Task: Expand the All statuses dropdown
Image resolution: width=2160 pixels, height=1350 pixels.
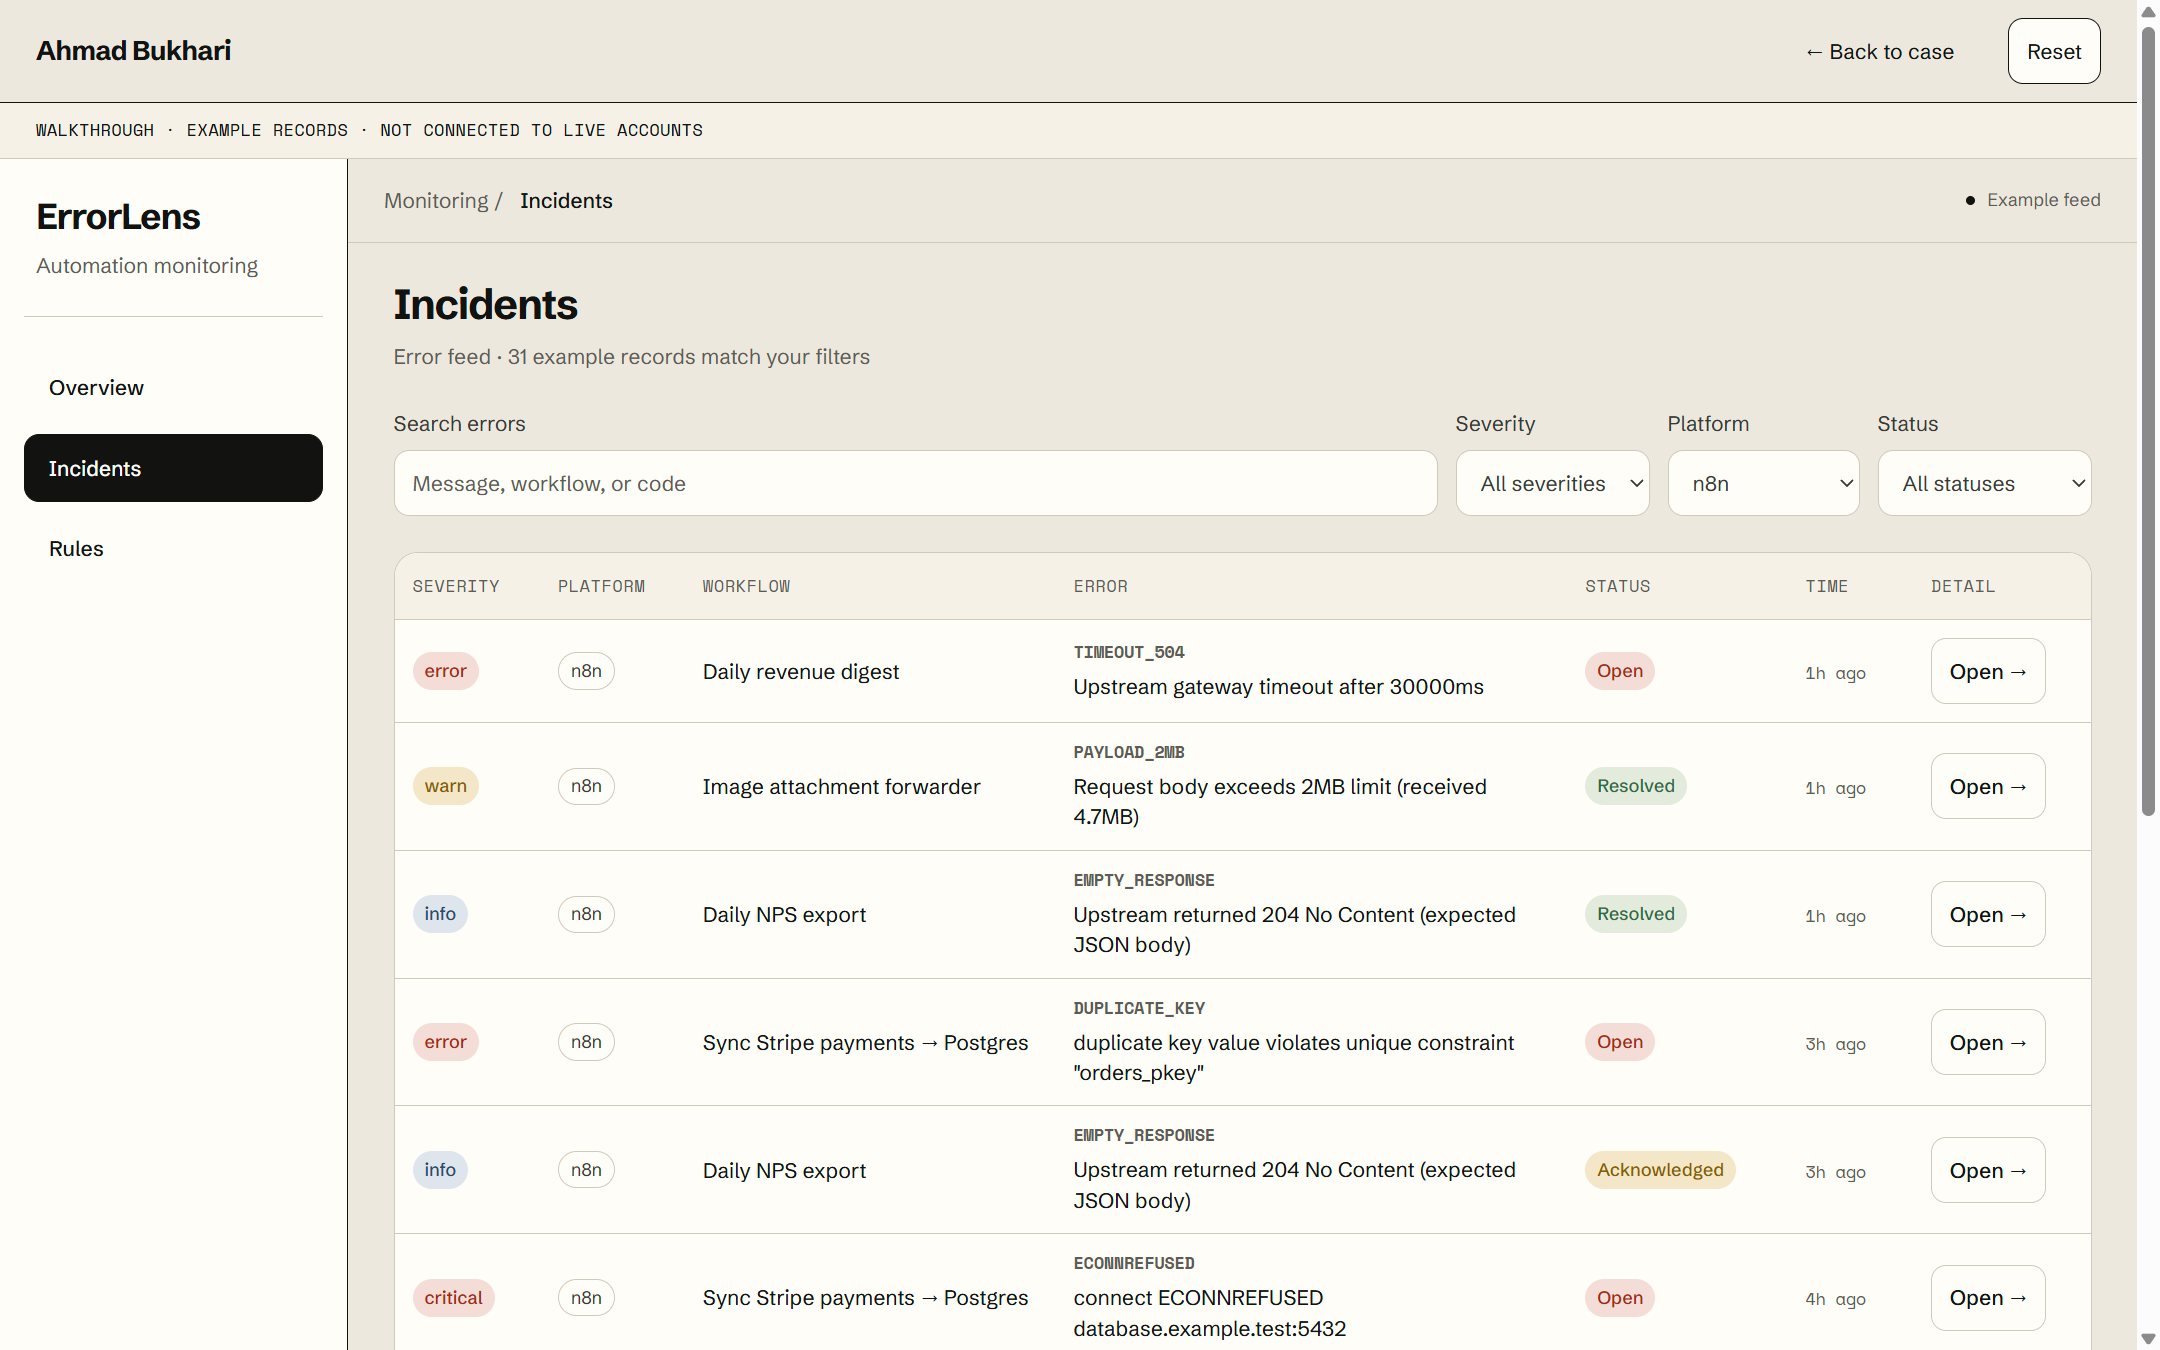Action: (x=1984, y=483)
